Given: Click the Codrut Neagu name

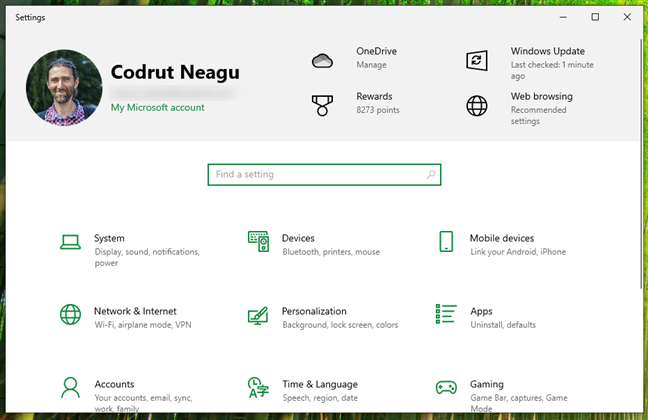Looking at the screenshot, I should click(175, 72).
